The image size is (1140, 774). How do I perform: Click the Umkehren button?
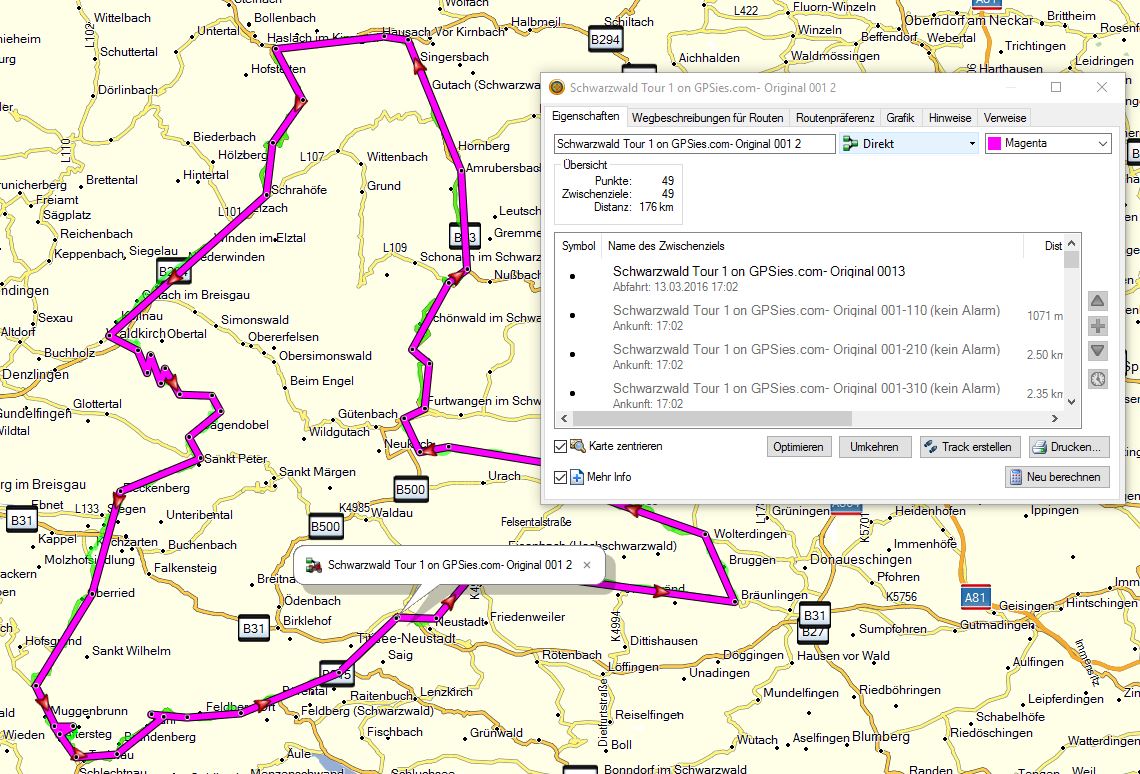pyautogui.click(x=874, y=447)
